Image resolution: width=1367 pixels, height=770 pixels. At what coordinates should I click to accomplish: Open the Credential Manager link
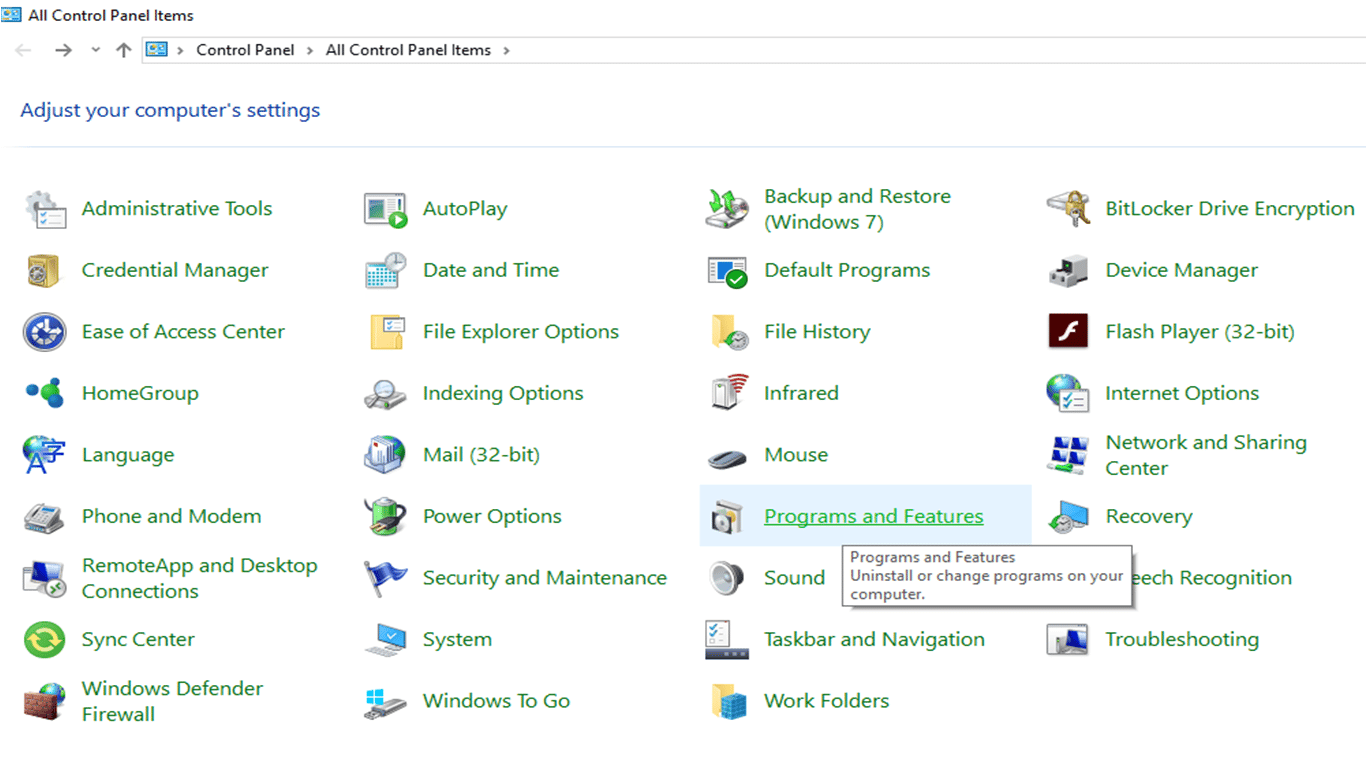[175, 270]
